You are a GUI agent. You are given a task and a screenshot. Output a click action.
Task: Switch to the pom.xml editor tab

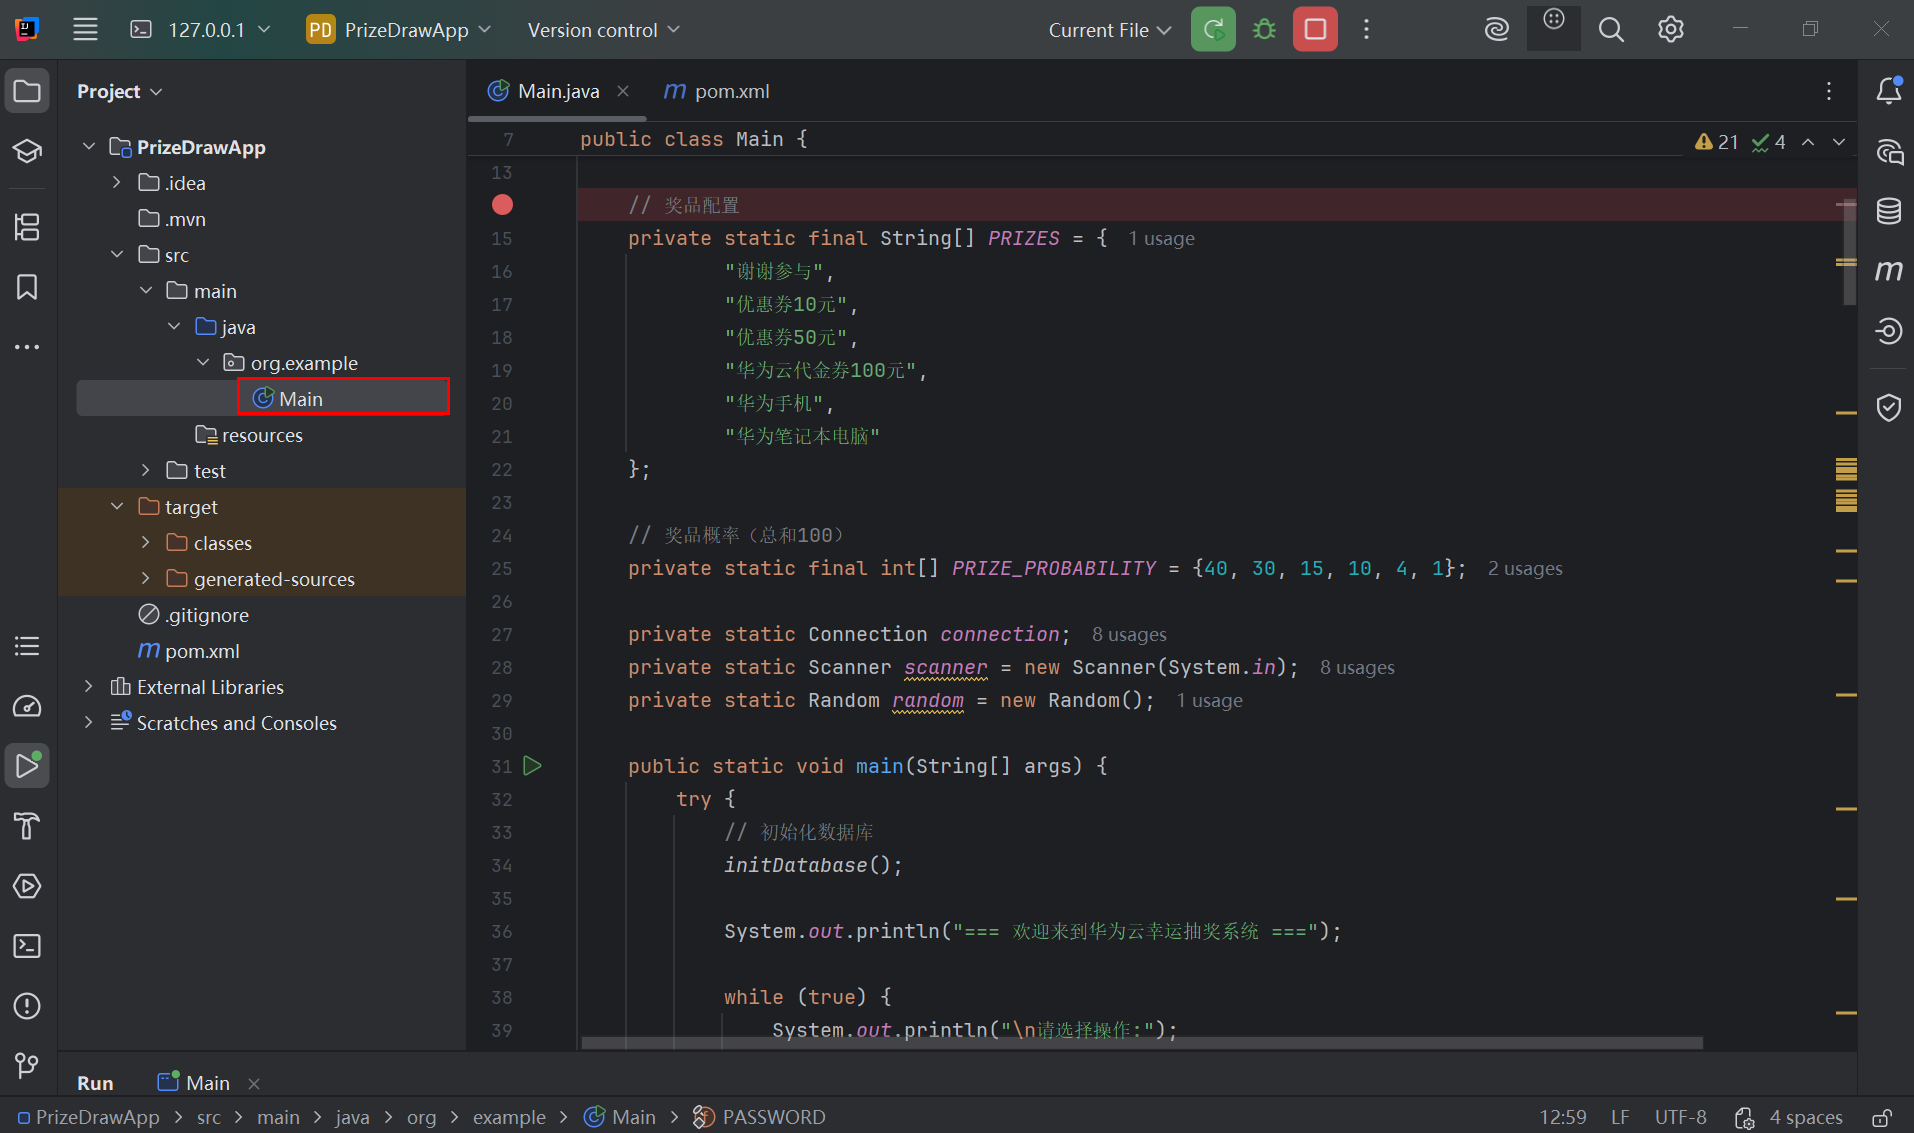point(730,91)
